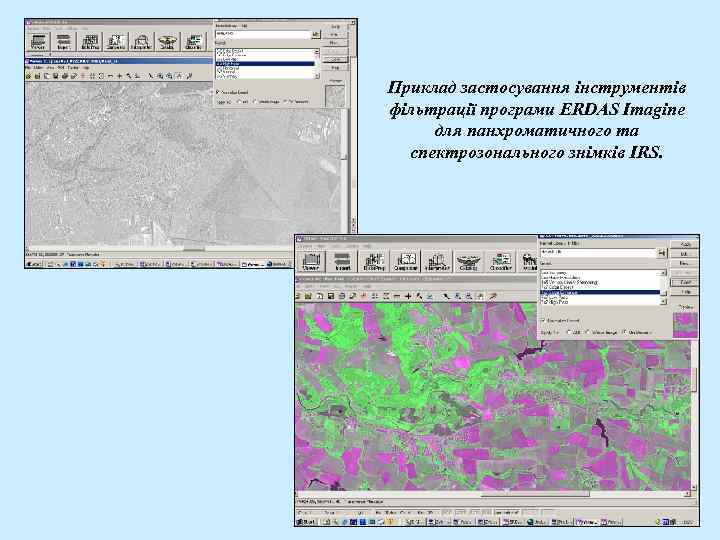Open Interpreter in the color ERDAS window
Screen dimensions: 720x540
coord(437,262)
